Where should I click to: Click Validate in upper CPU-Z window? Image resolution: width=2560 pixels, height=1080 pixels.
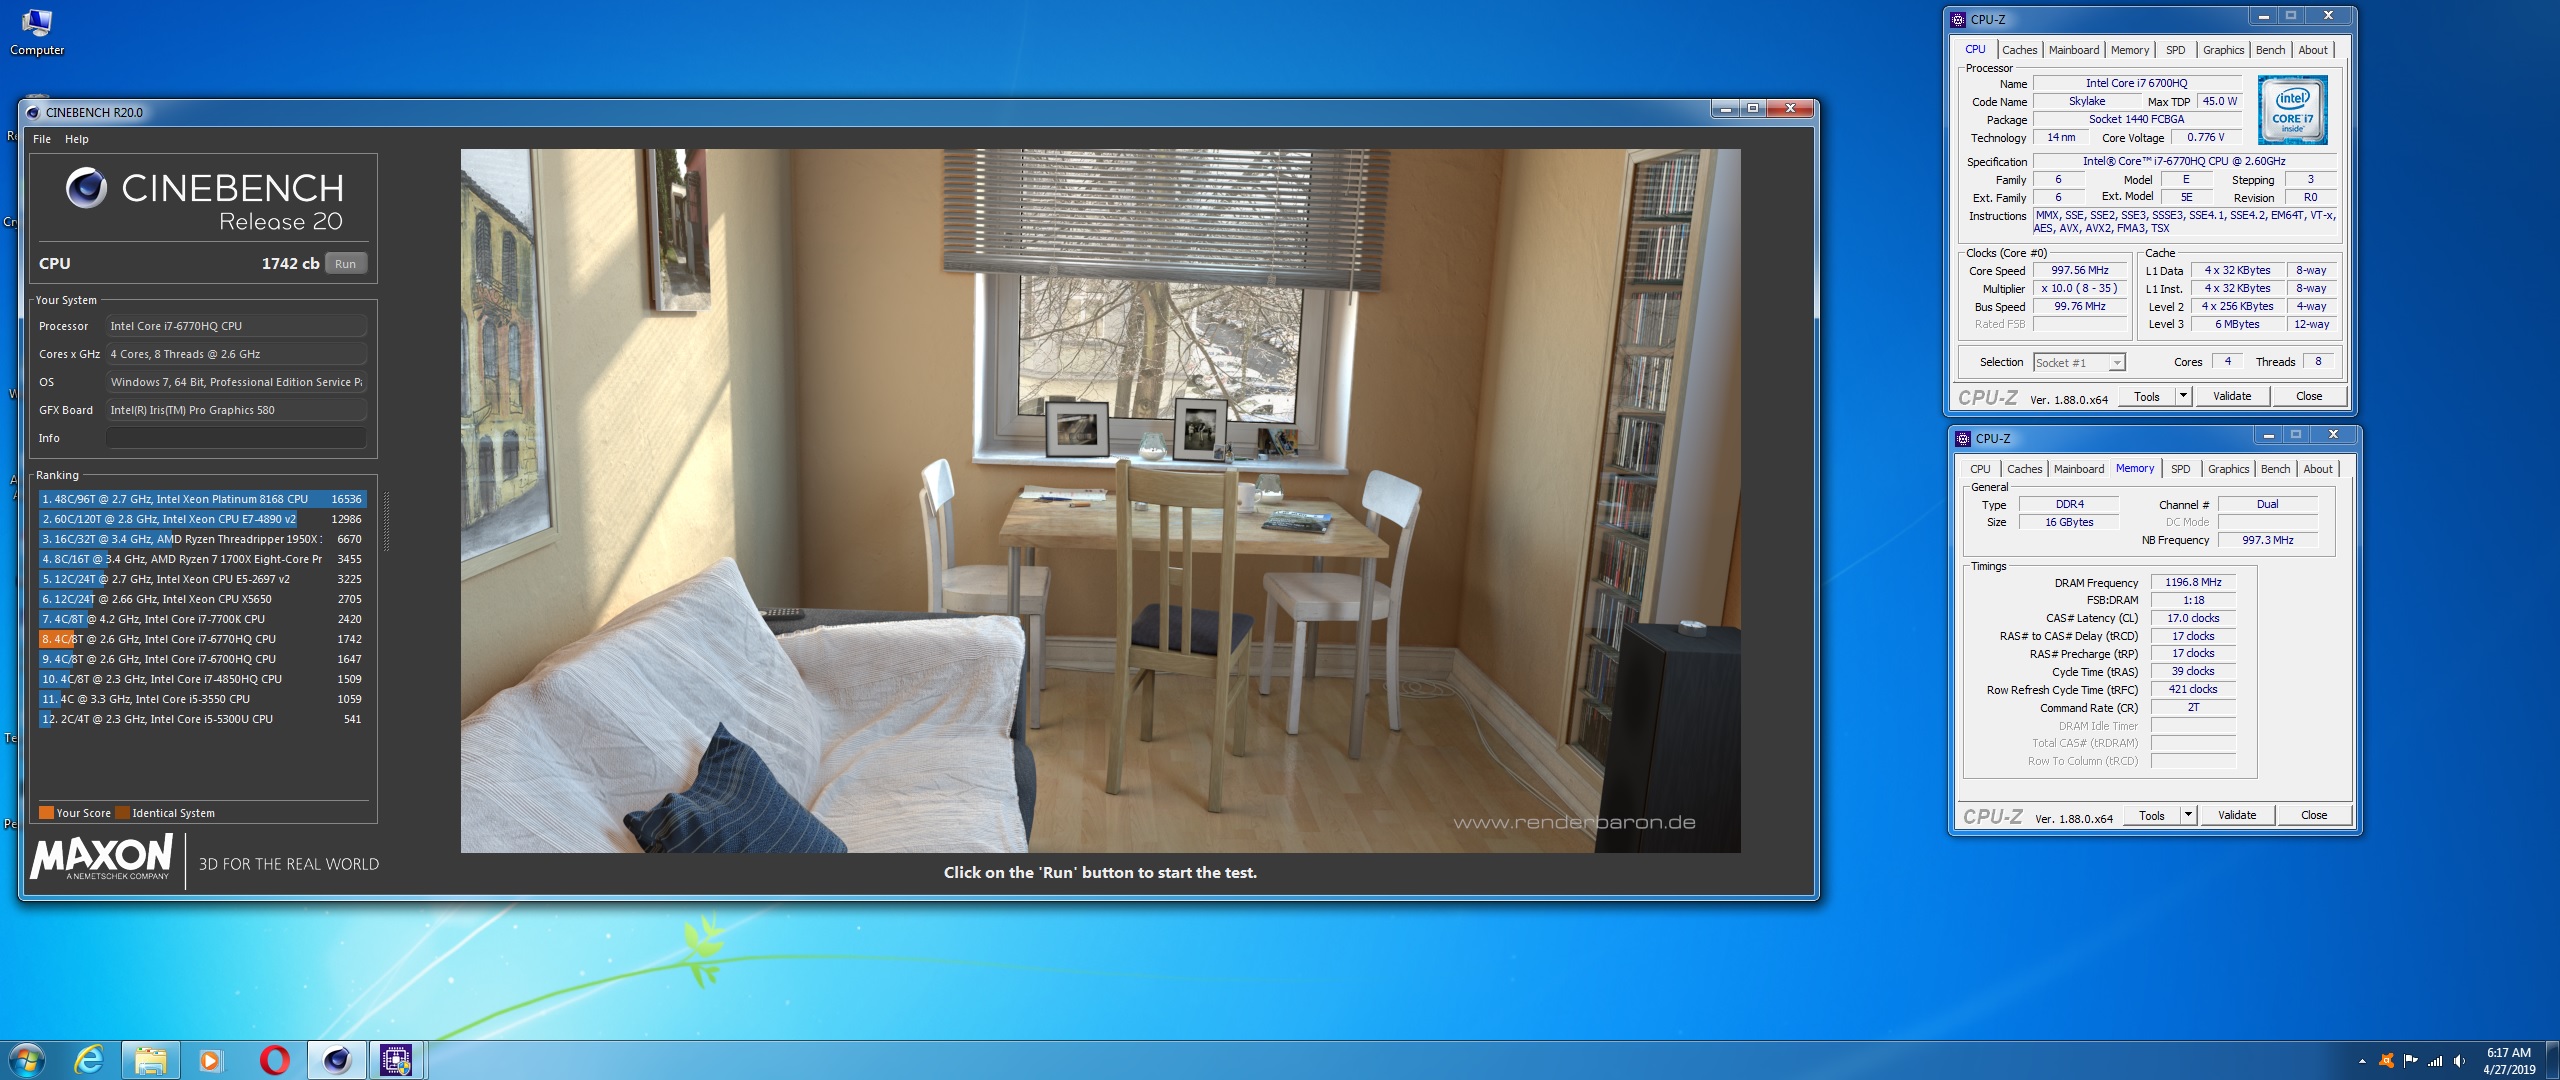[x=2232, y=397]
